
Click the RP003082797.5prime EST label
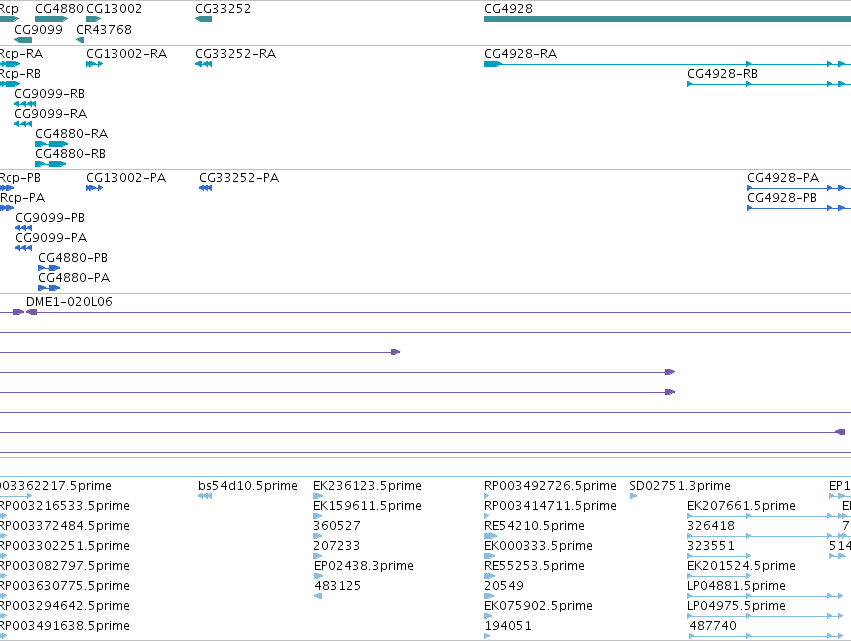point(65,566)
